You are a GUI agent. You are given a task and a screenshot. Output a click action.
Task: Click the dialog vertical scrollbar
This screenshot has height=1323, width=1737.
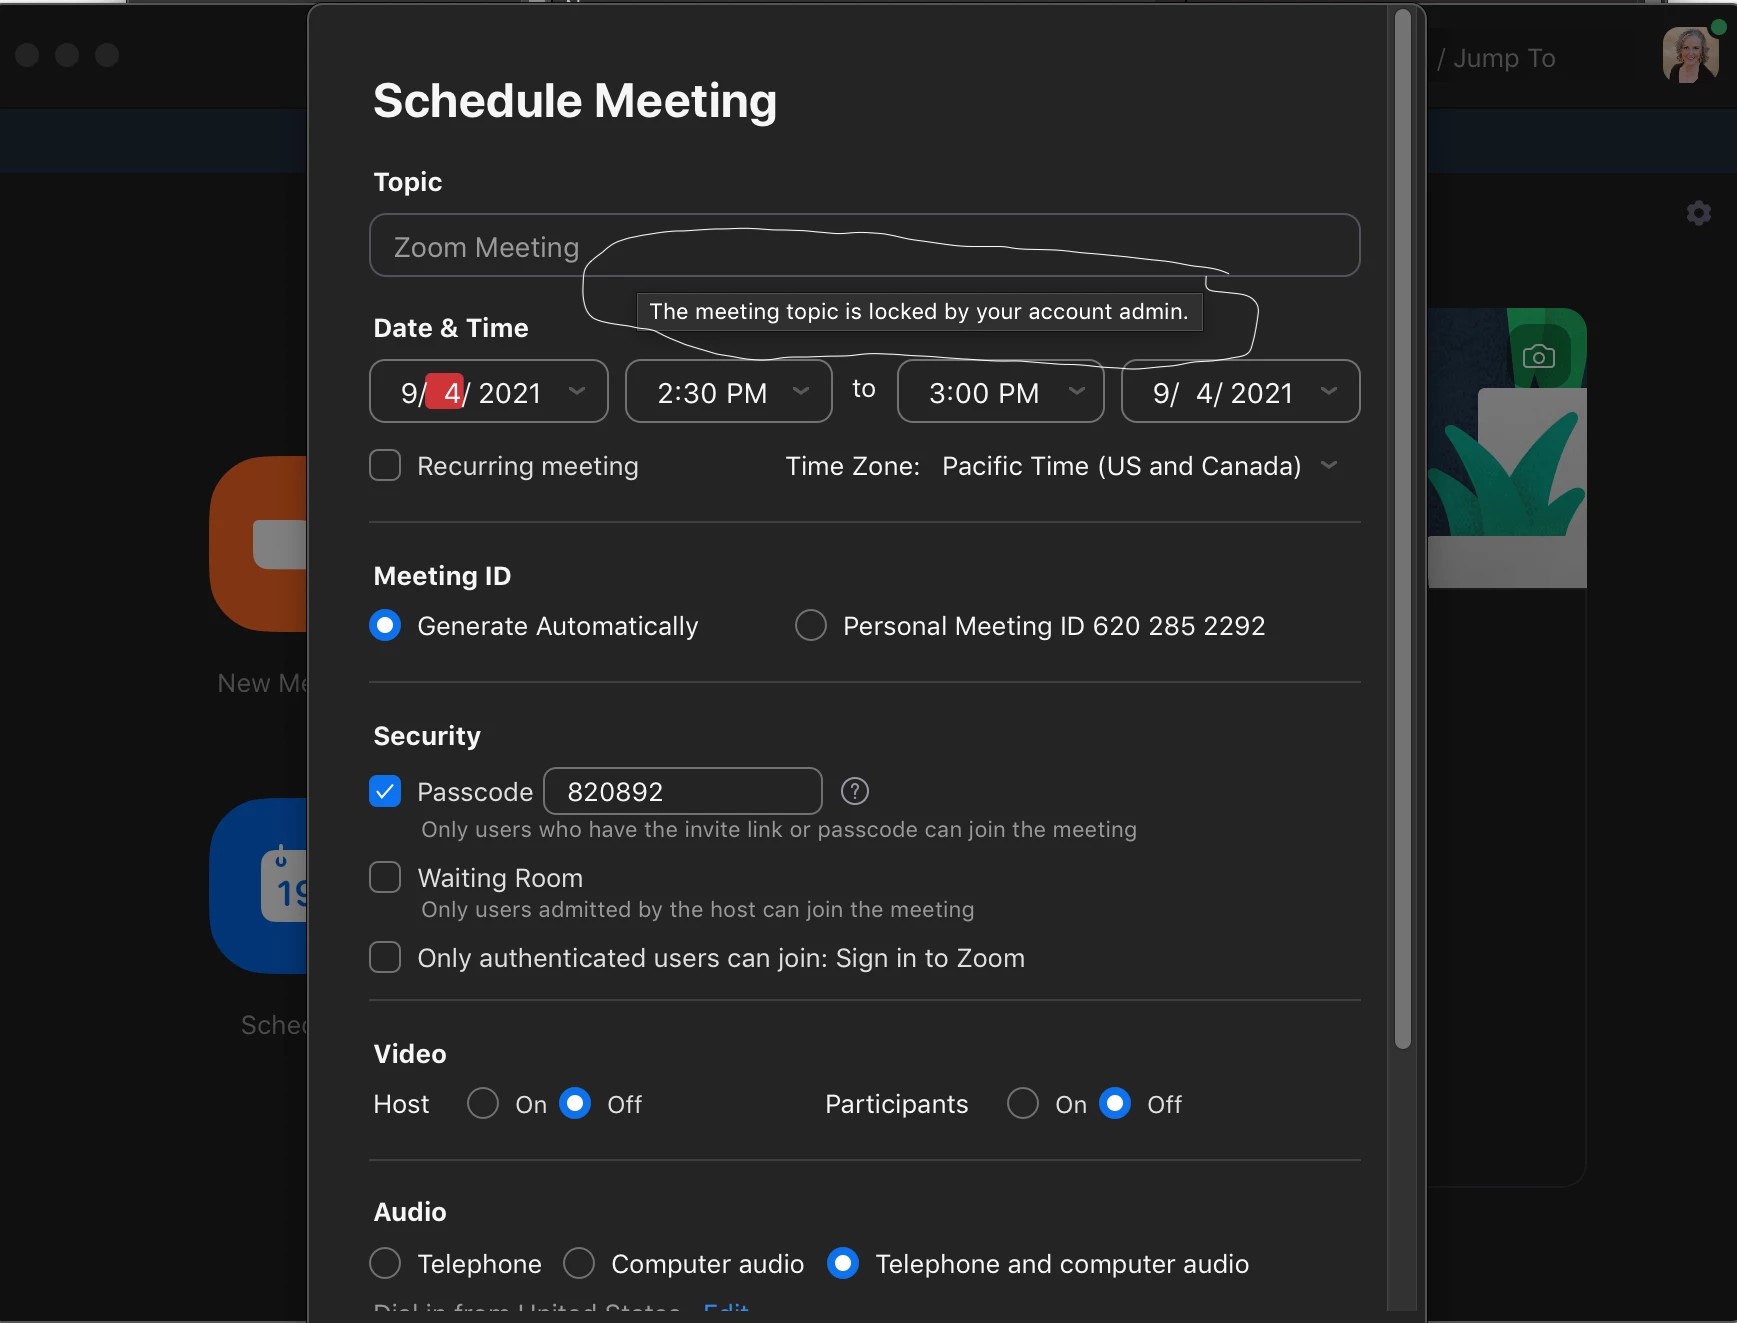1403,528
